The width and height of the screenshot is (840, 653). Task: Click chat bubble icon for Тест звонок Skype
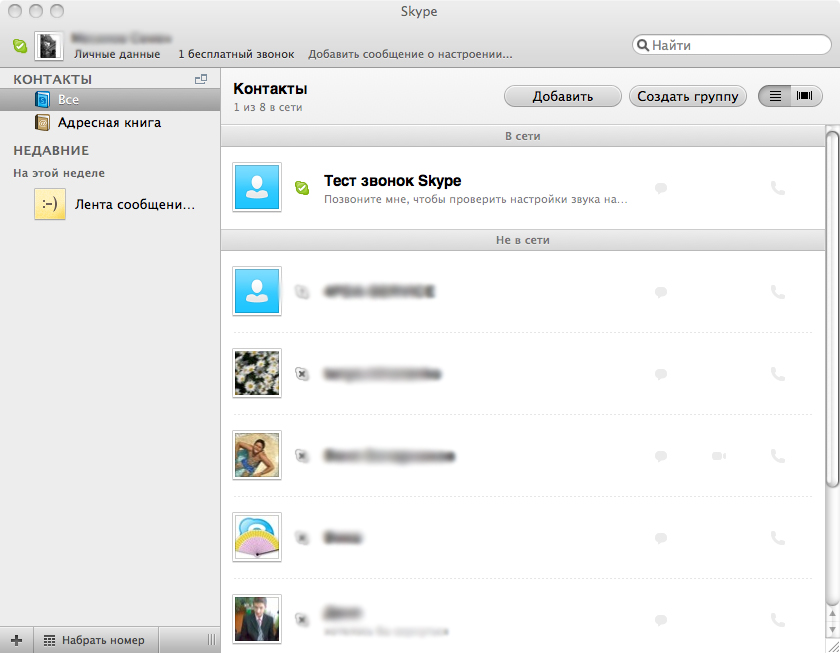(x=661, y=188)
